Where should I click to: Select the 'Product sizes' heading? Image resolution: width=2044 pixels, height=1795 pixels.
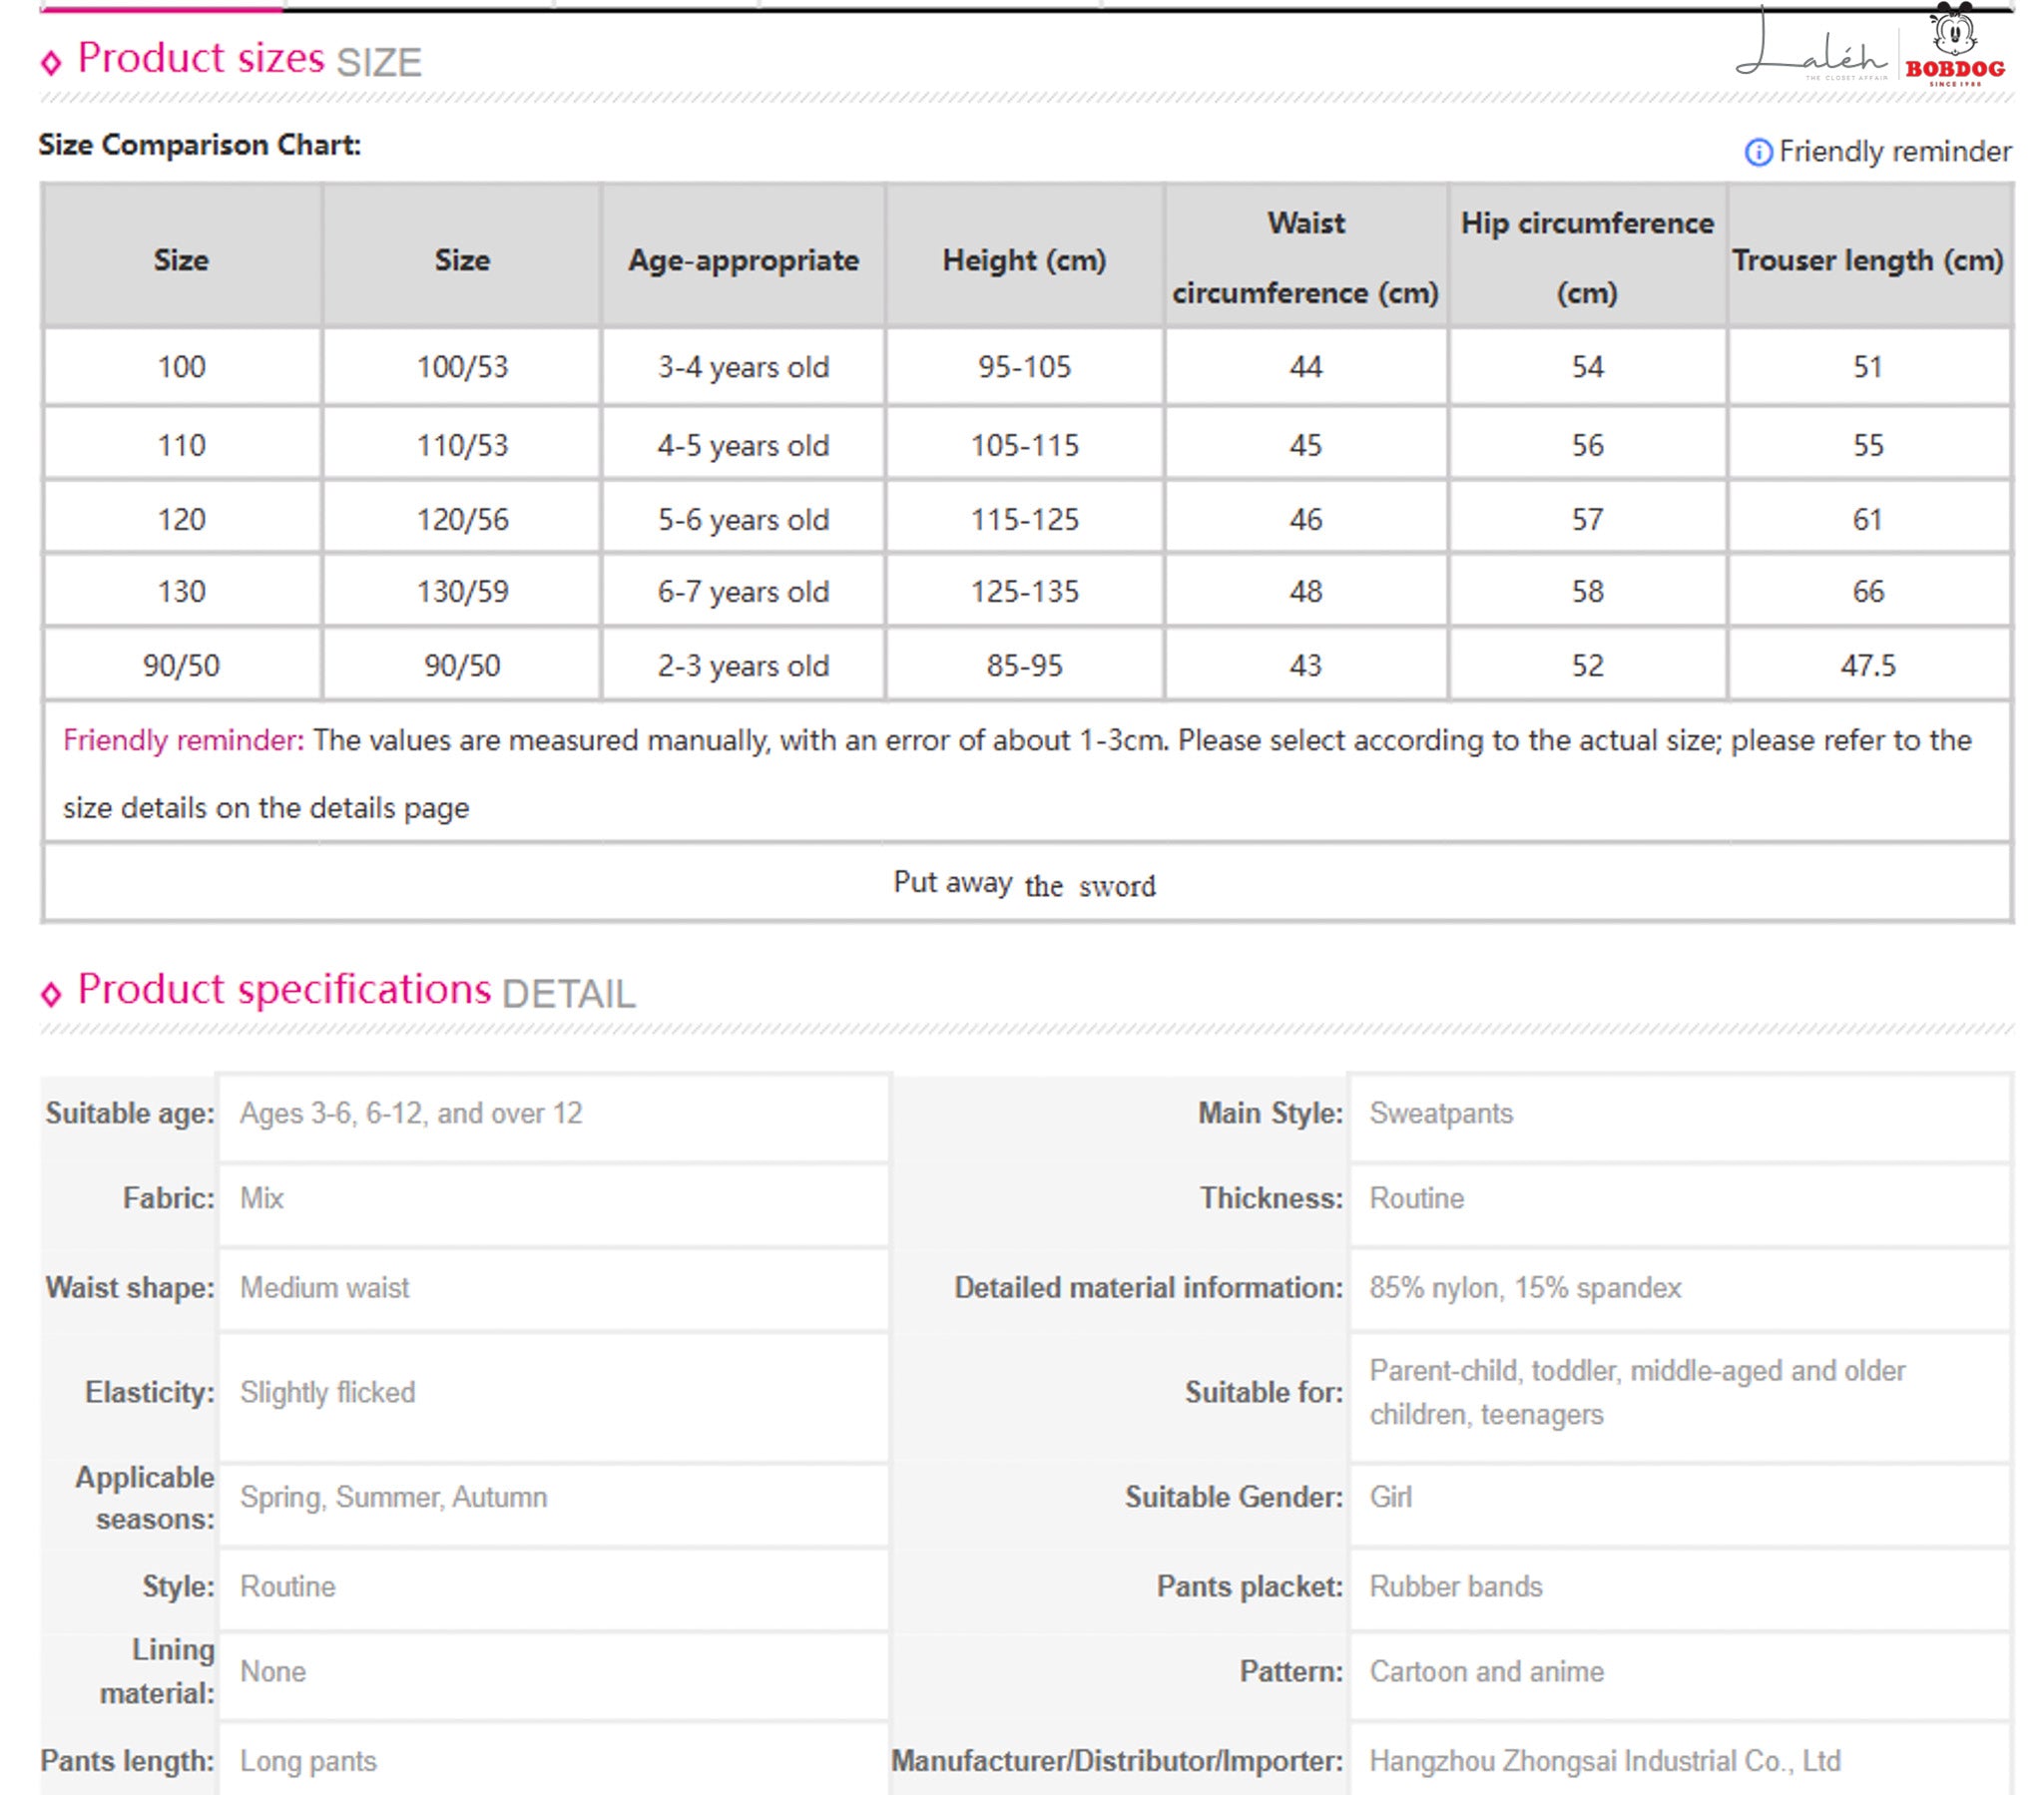tap(201, 58)
